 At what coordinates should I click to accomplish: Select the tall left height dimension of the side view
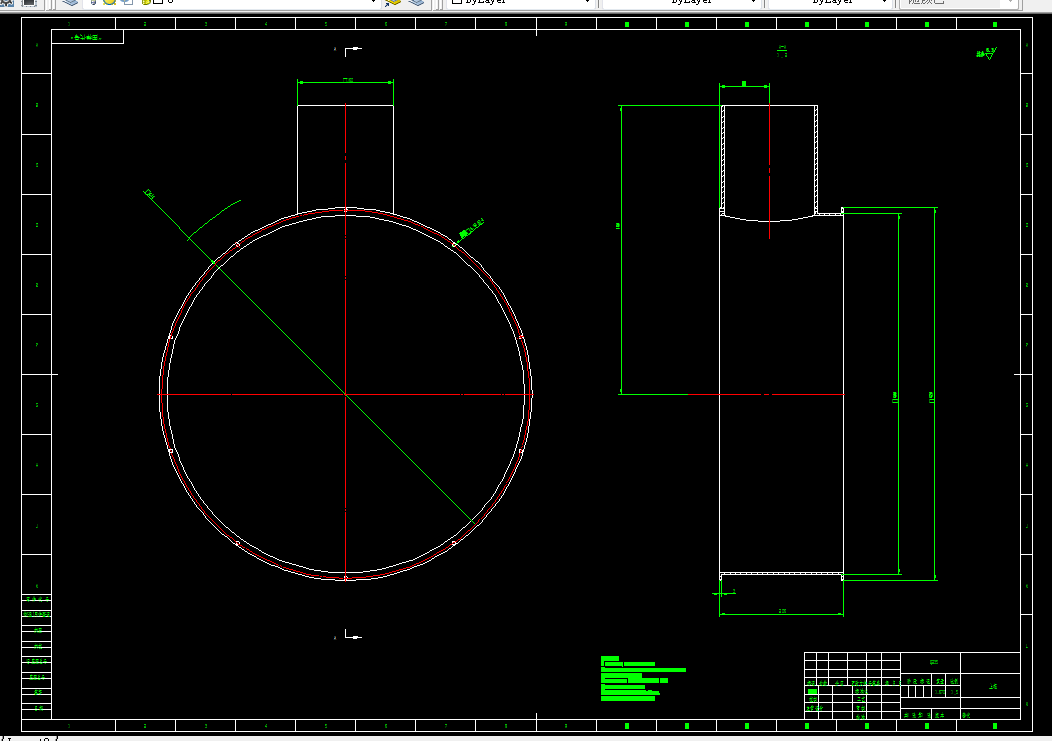pos(621,250)
